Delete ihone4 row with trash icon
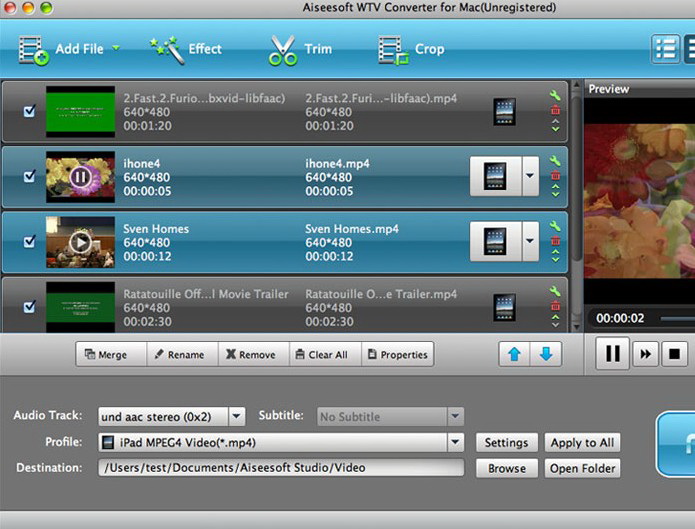 click(555, 176)
